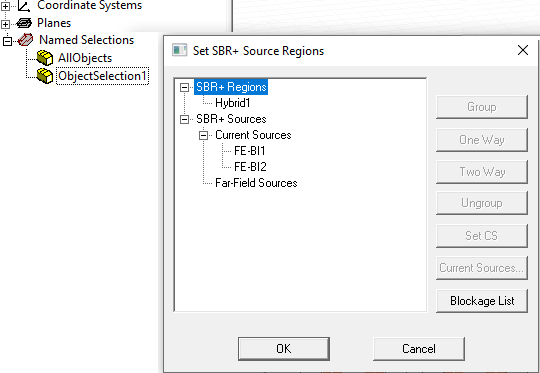Click the yellow ObjectSelection1 icon
Screen dimensions: 540x373
[45, 75]
